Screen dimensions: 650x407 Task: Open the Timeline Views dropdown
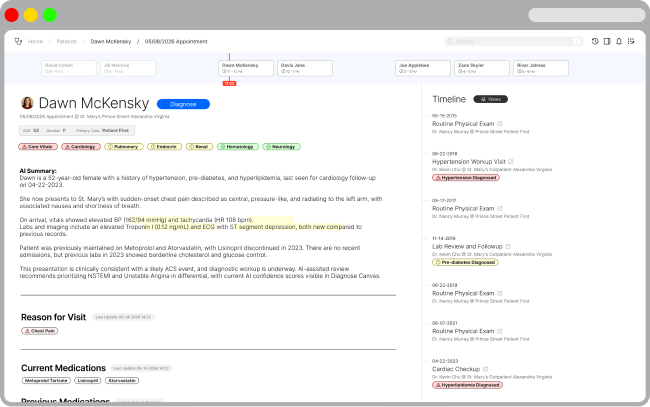pos(490,100)
